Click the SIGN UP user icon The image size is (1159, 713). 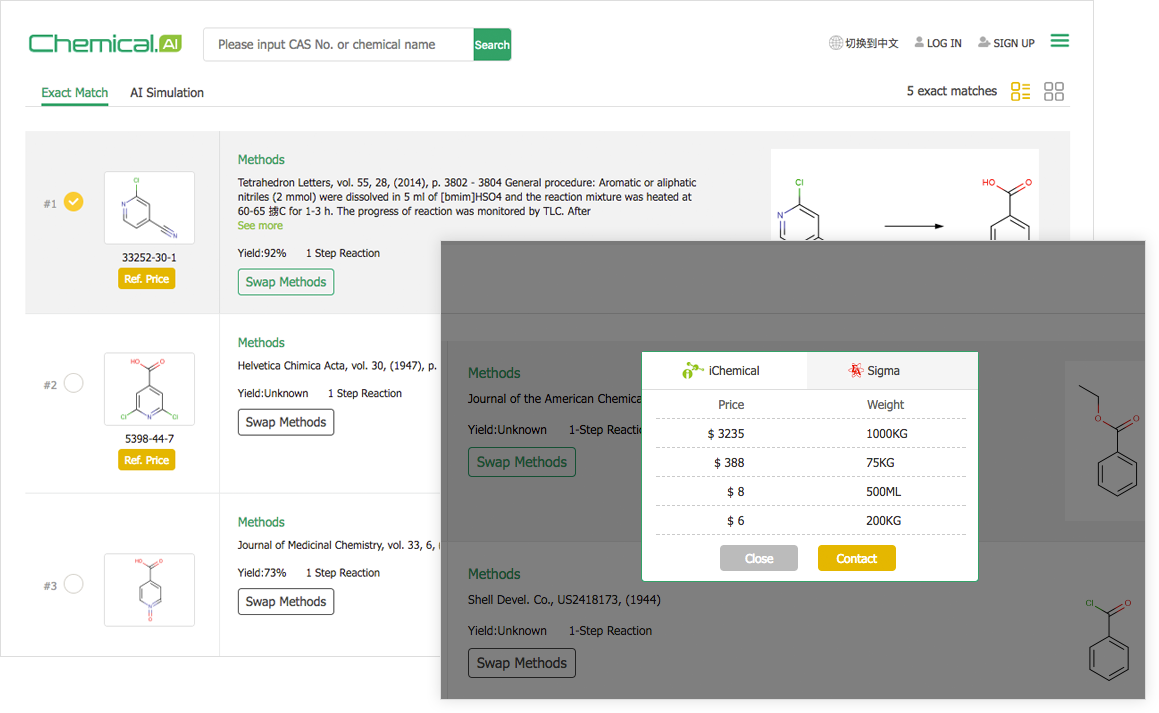(x=984, y=42)
